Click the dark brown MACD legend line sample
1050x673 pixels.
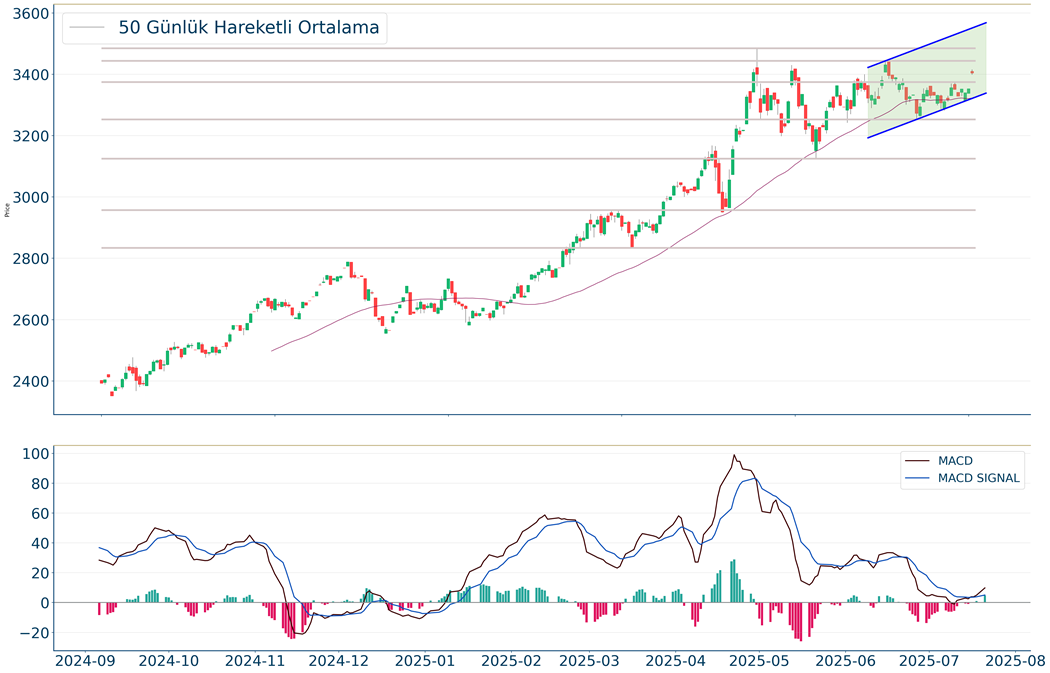(x=917, y=461)
